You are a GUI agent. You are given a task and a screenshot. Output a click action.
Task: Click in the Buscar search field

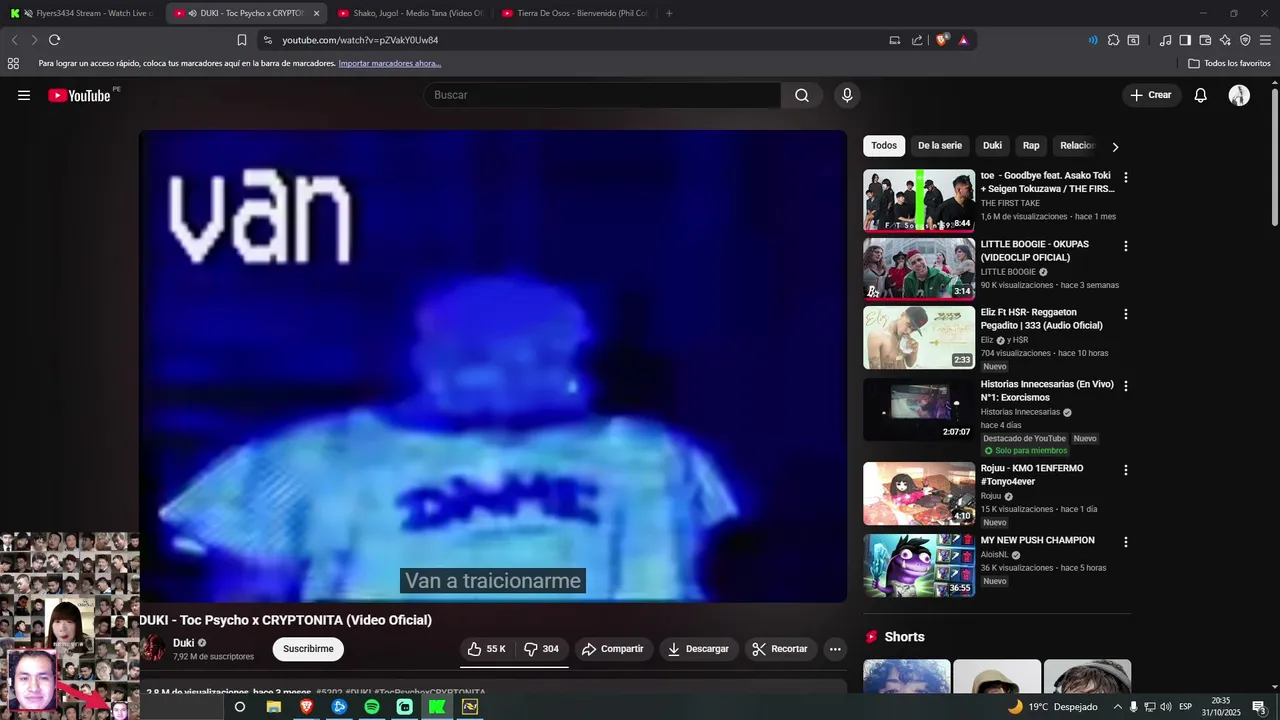[602, 95]
